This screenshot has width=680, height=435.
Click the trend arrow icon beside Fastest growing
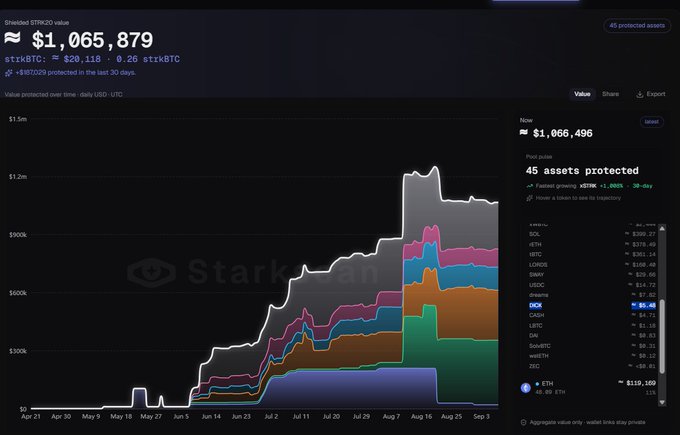pos(530,186)
